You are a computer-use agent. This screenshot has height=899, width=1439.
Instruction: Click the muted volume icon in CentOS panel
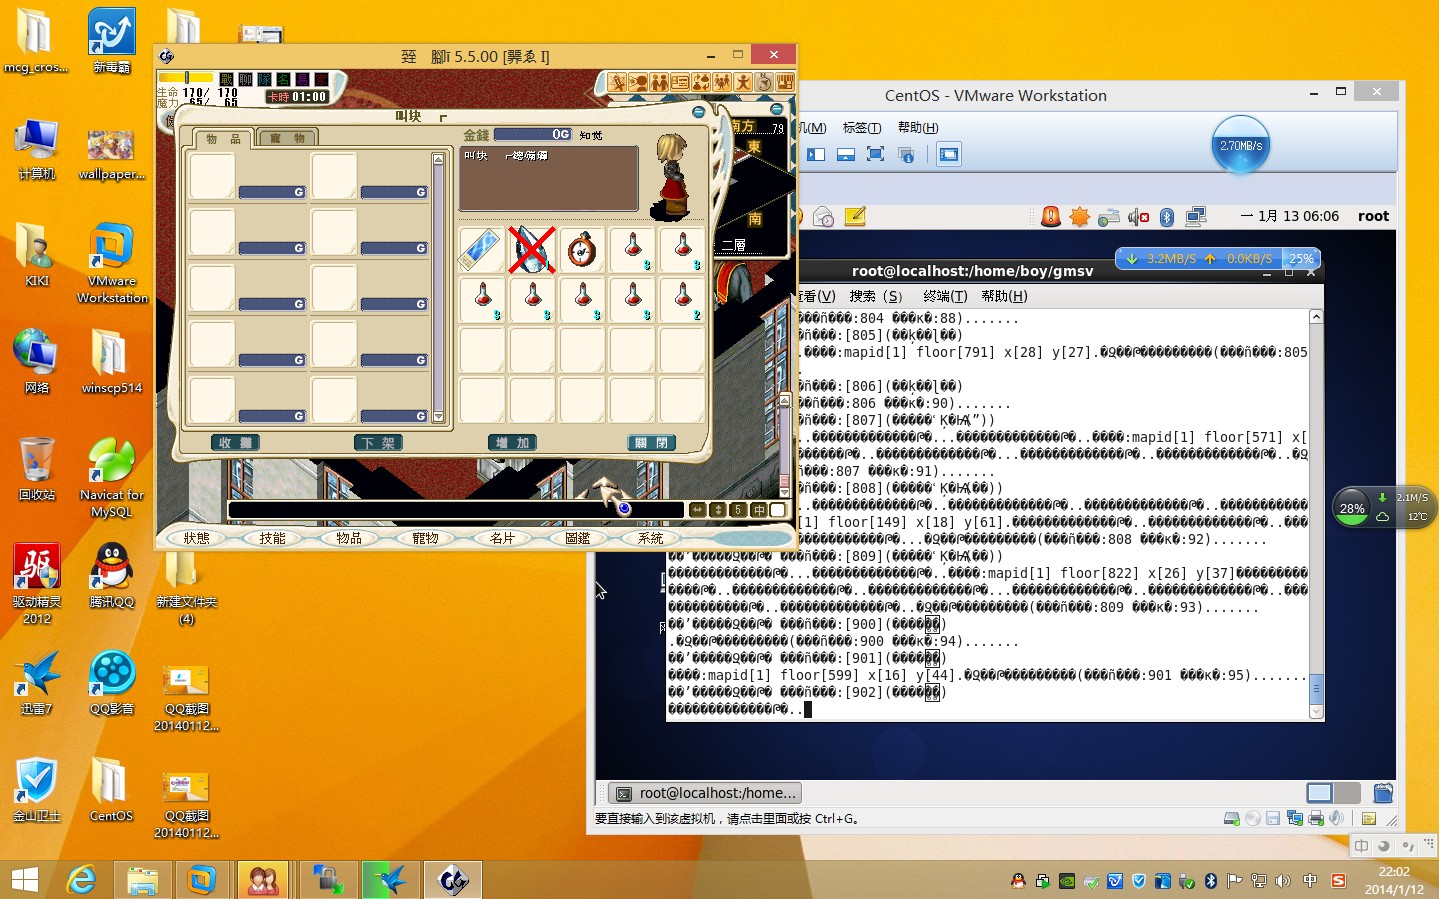point(1138,217)
